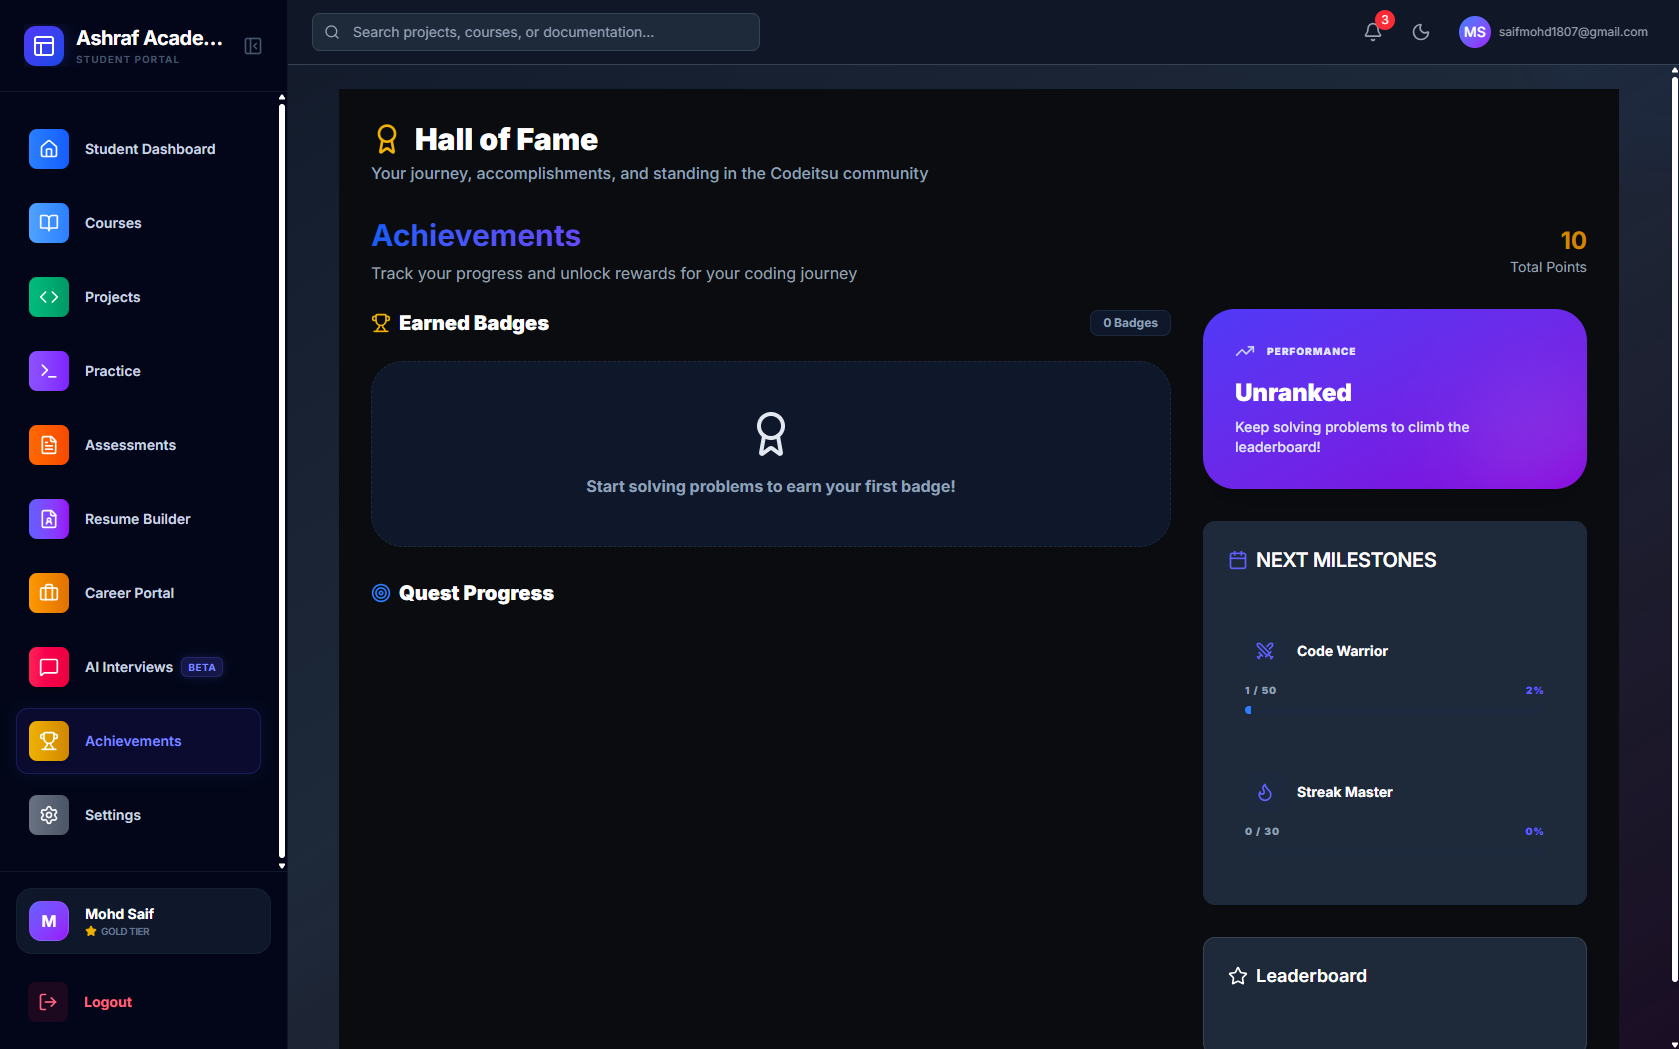Click the search magnifier icon

332,32
